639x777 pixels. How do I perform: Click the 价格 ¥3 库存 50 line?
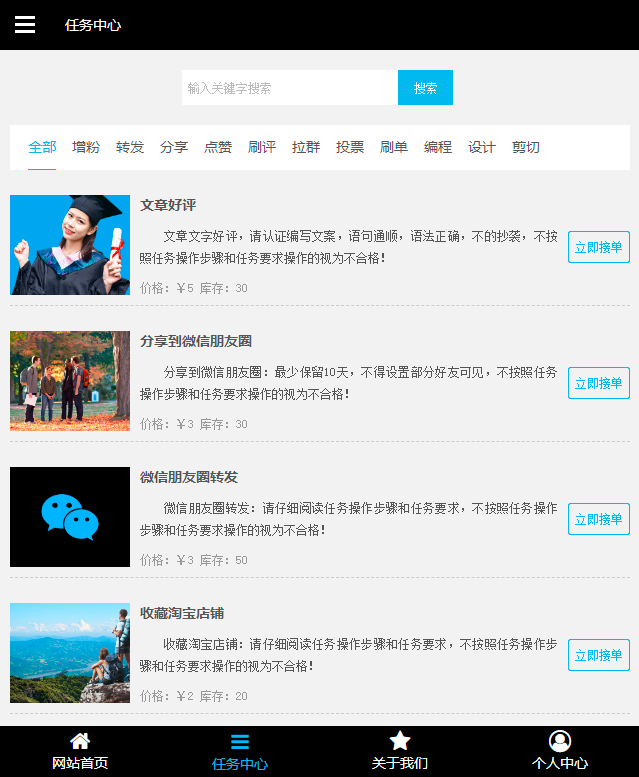(x=194, y=560)
